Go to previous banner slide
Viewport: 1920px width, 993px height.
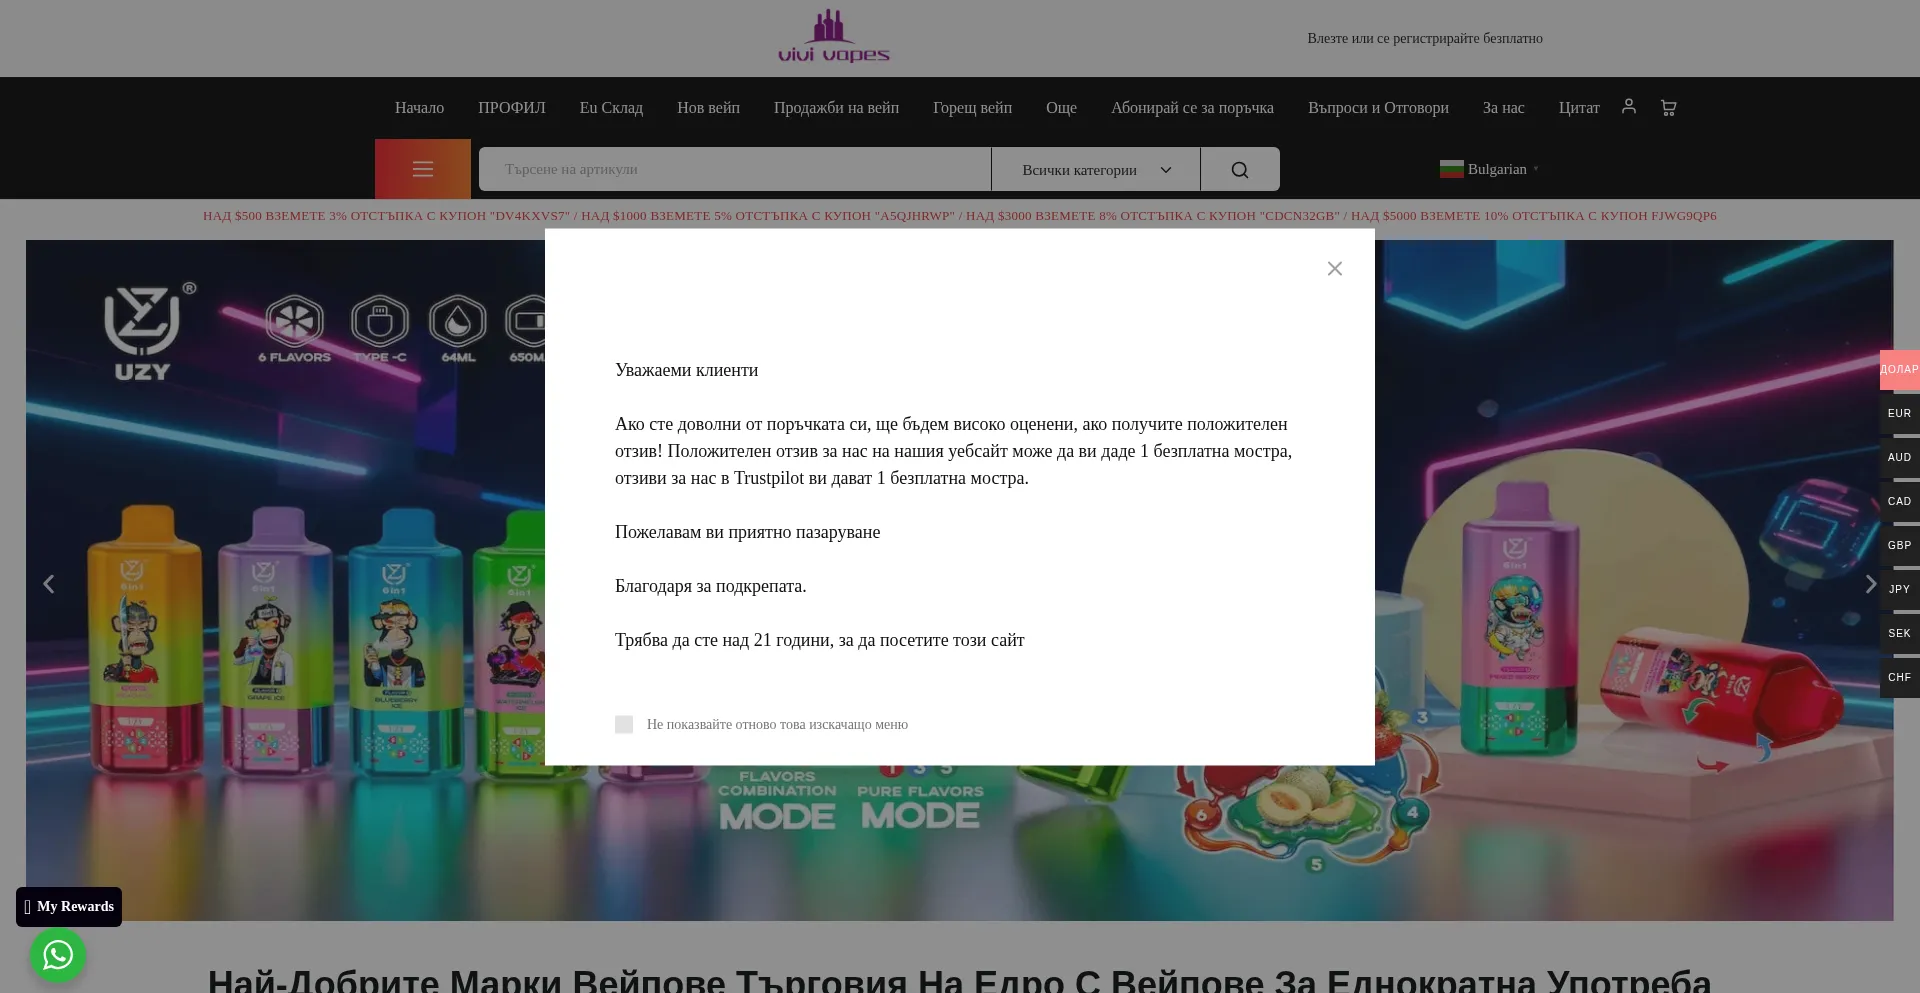click(x=48, y=584)
